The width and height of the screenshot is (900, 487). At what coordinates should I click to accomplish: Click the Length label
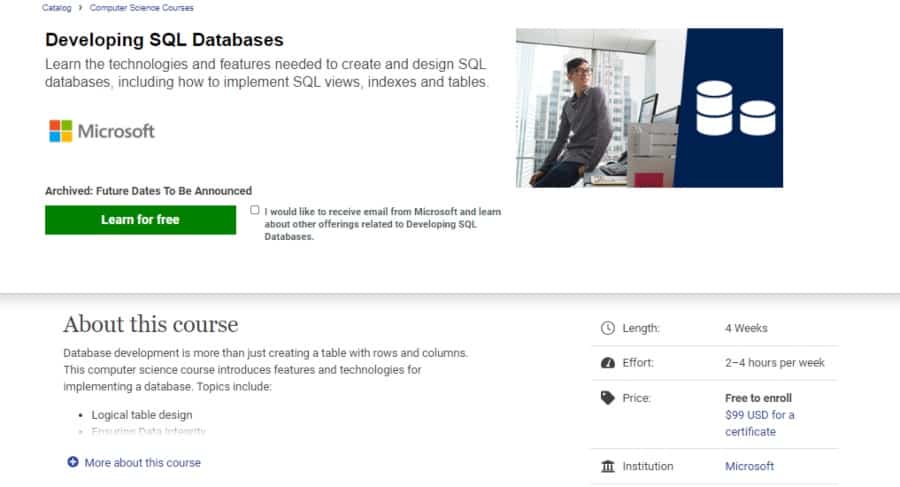pos(641,328)
